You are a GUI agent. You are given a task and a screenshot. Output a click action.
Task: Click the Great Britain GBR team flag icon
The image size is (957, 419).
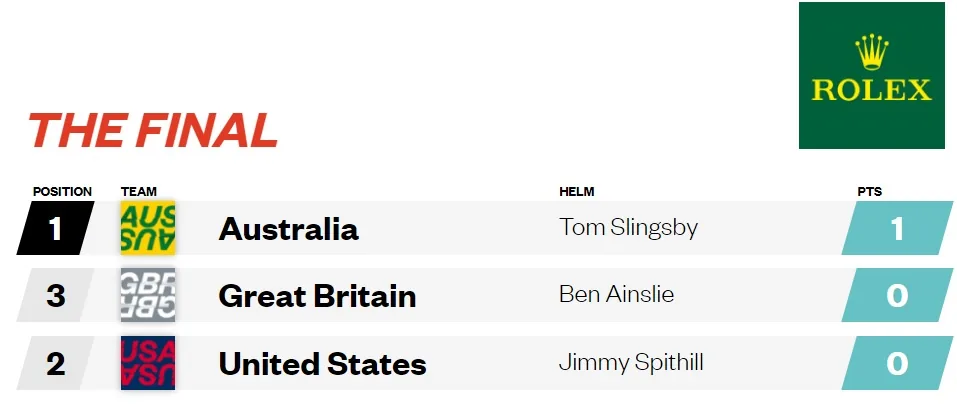point(148,295)
